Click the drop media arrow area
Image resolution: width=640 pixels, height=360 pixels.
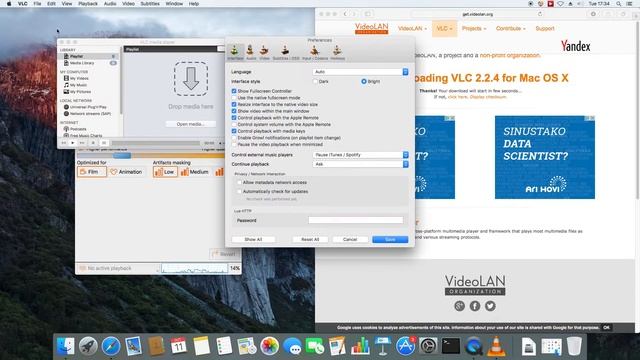click(x=191, y=79)
